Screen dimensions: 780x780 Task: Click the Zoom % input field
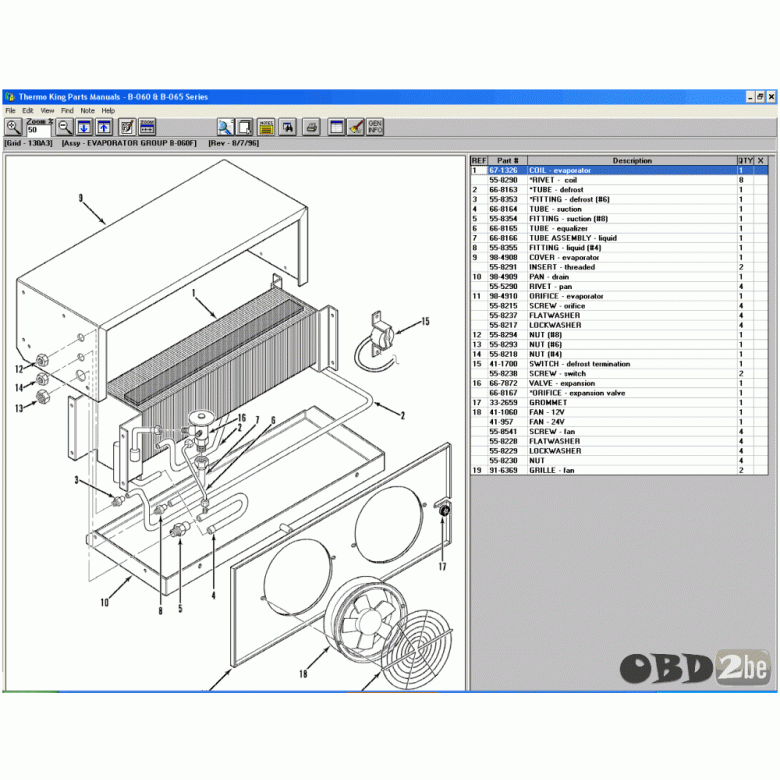coord(39,130)
